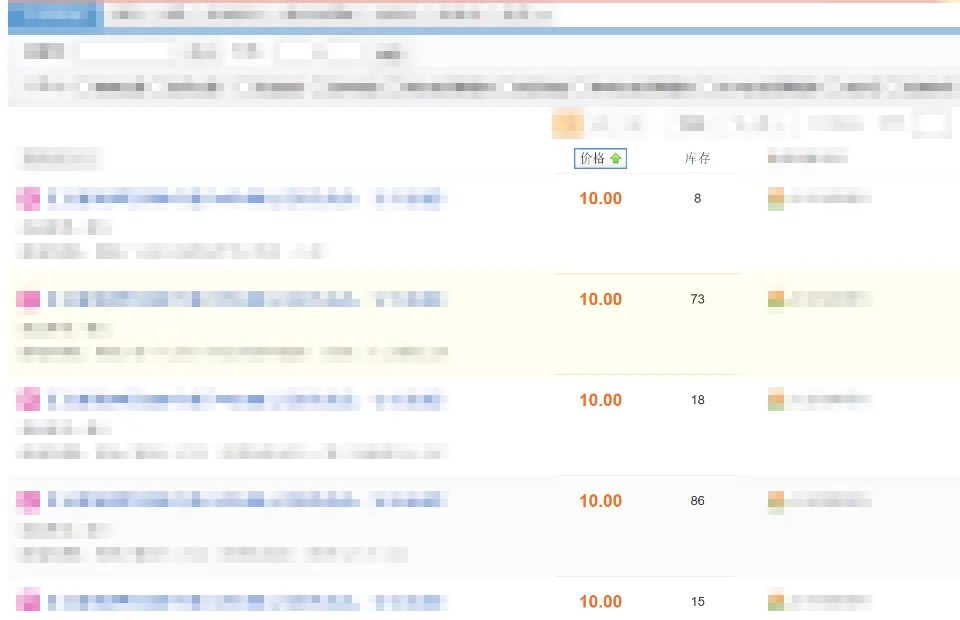Click price 10.00 in stock-15 row
Image resolution: width=960 pixels, height=620 pixels.
(601, 602)
